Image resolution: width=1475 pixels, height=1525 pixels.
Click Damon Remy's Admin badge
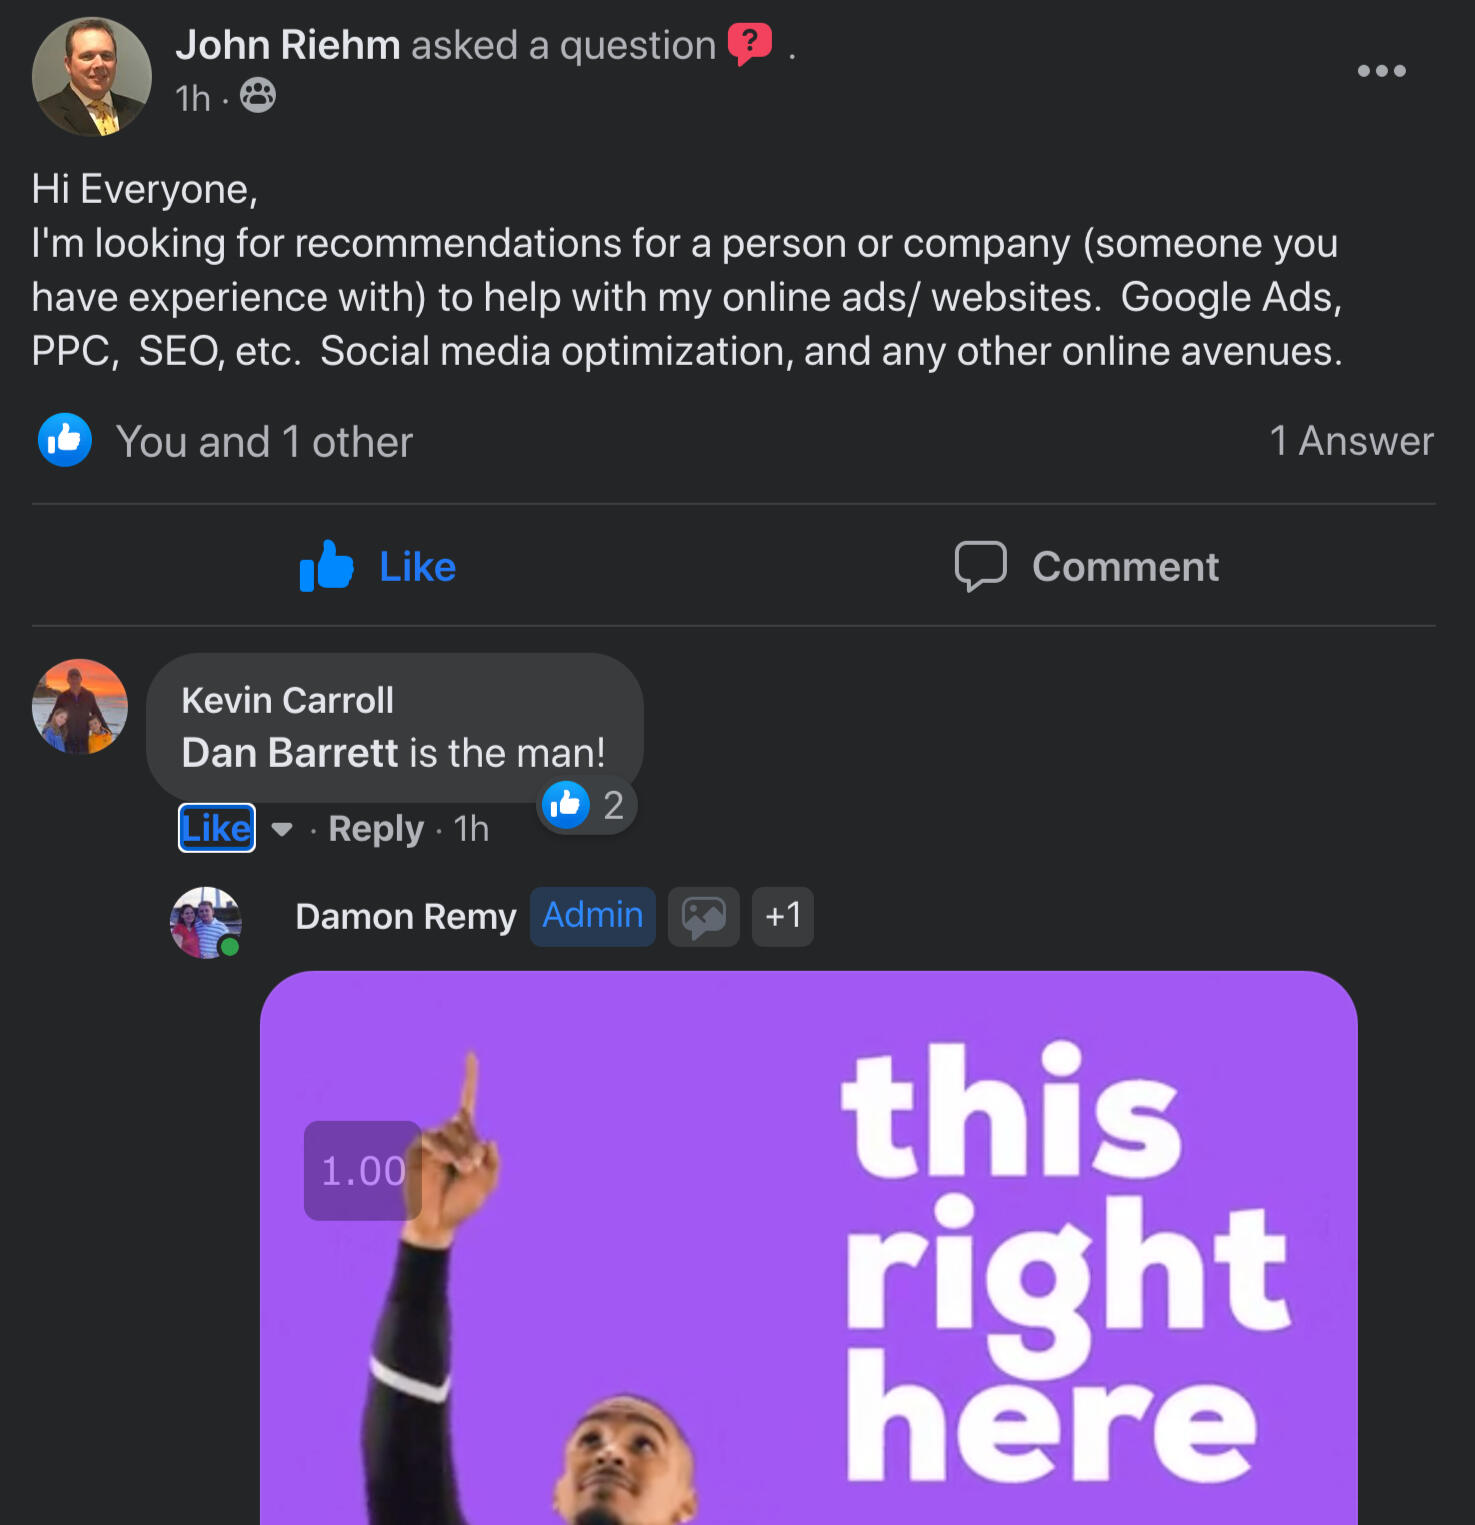click(x=592, y=916)
